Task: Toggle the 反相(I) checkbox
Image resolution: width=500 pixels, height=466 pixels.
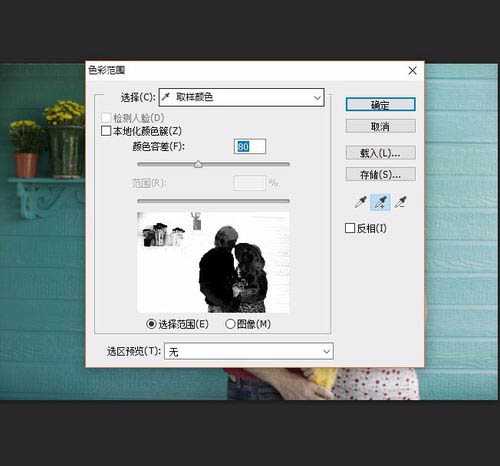Action: [x=350, y=228]
